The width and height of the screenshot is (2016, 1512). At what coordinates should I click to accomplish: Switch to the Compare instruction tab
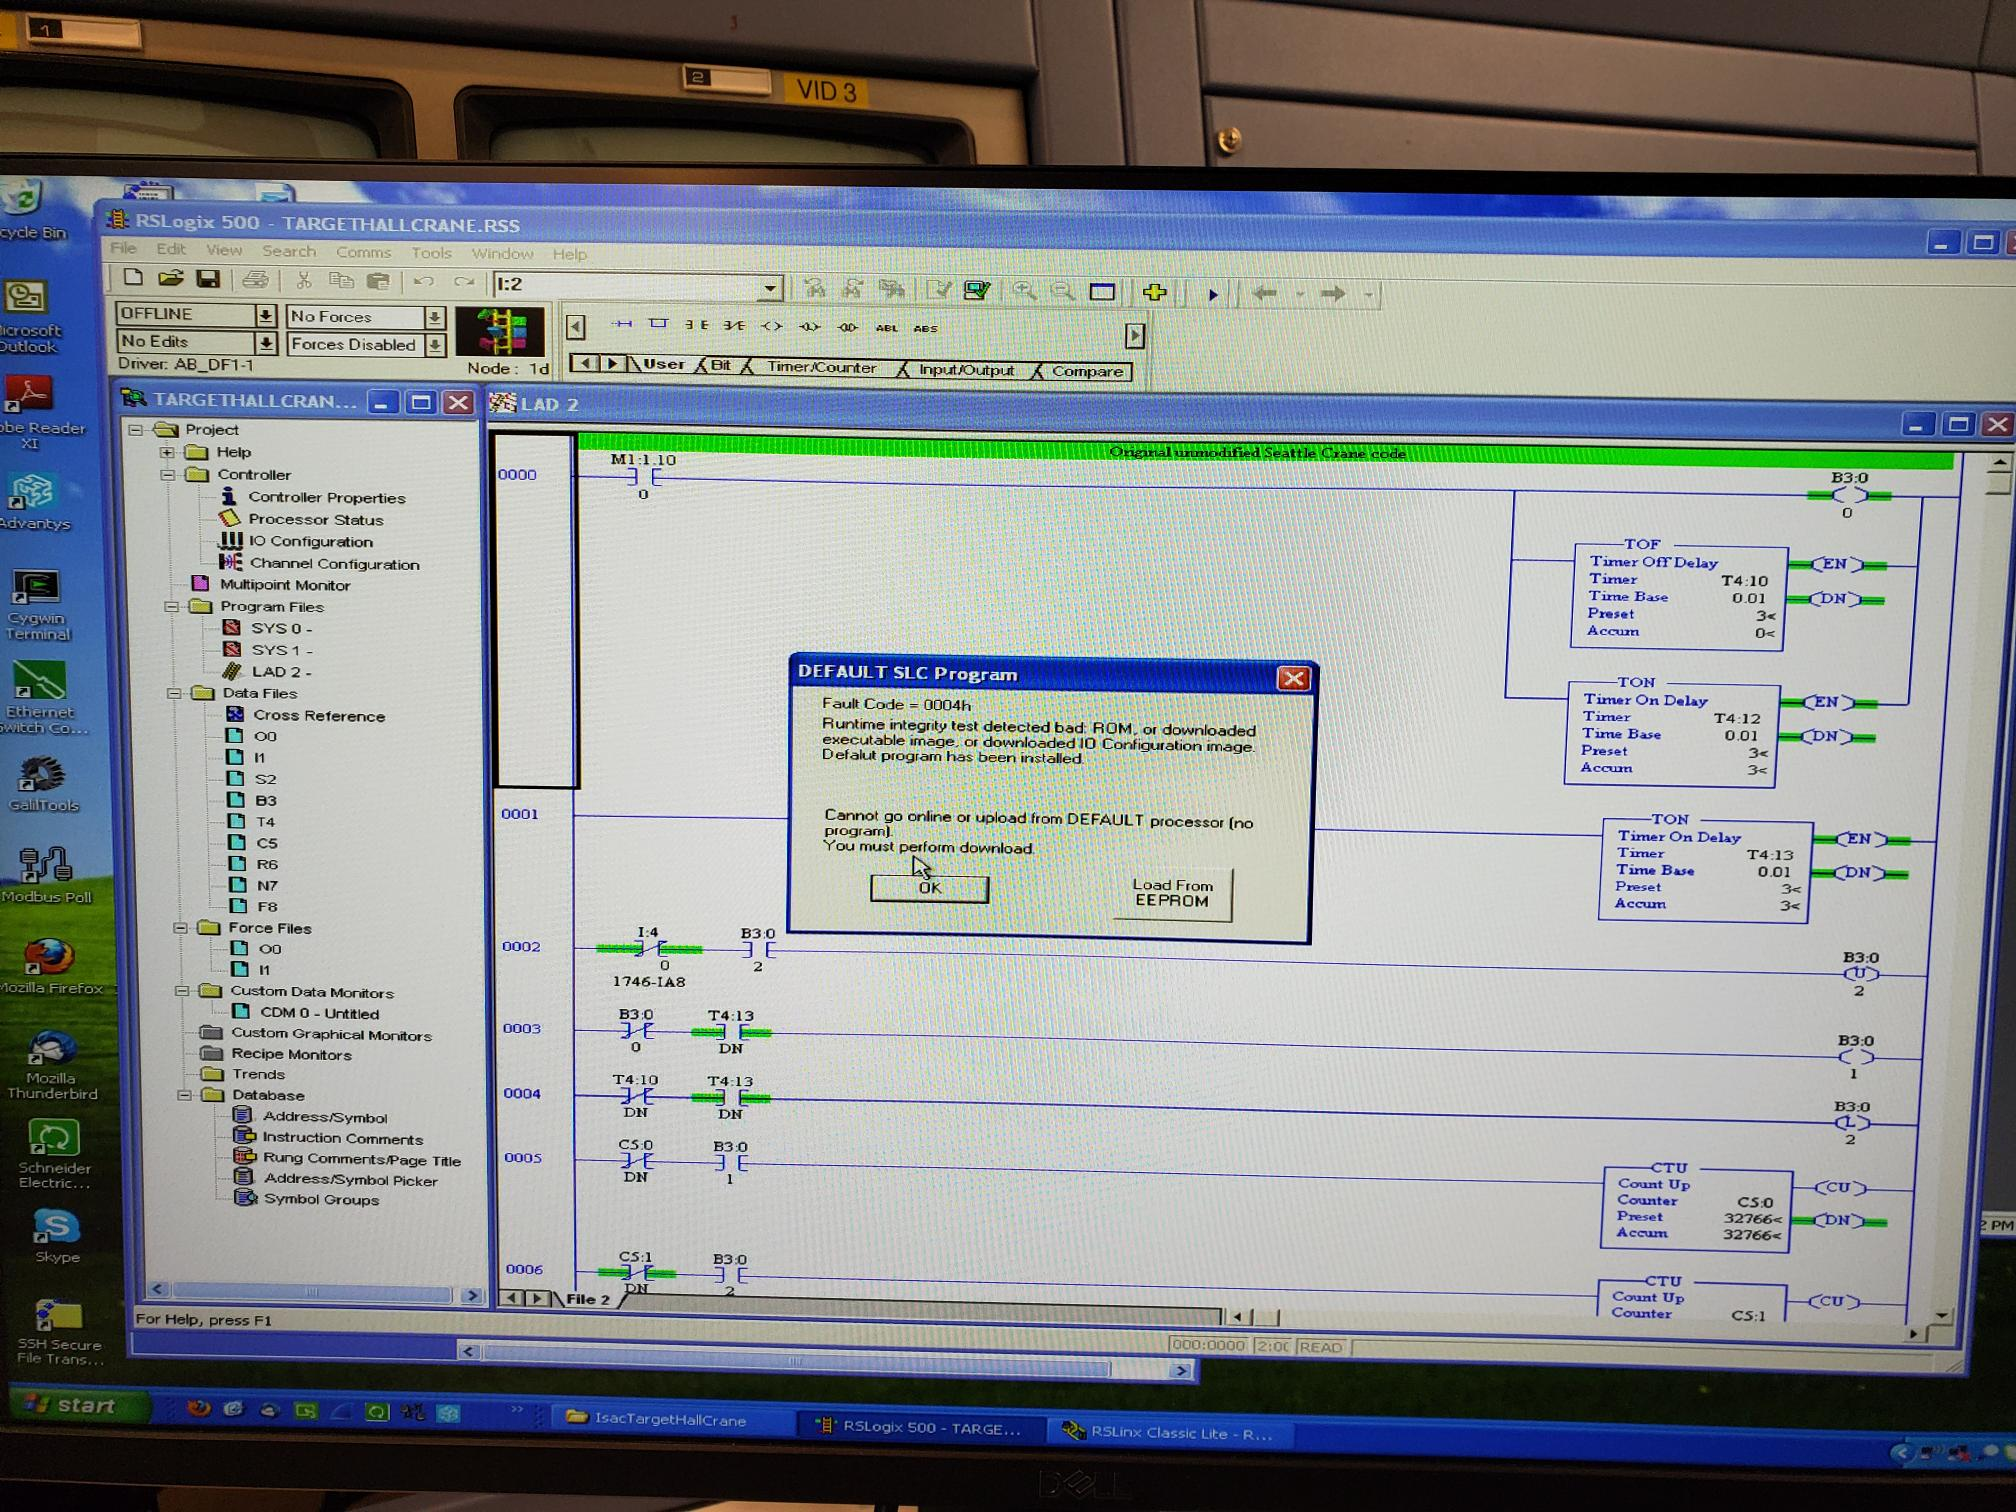(x=1087, y=371)
